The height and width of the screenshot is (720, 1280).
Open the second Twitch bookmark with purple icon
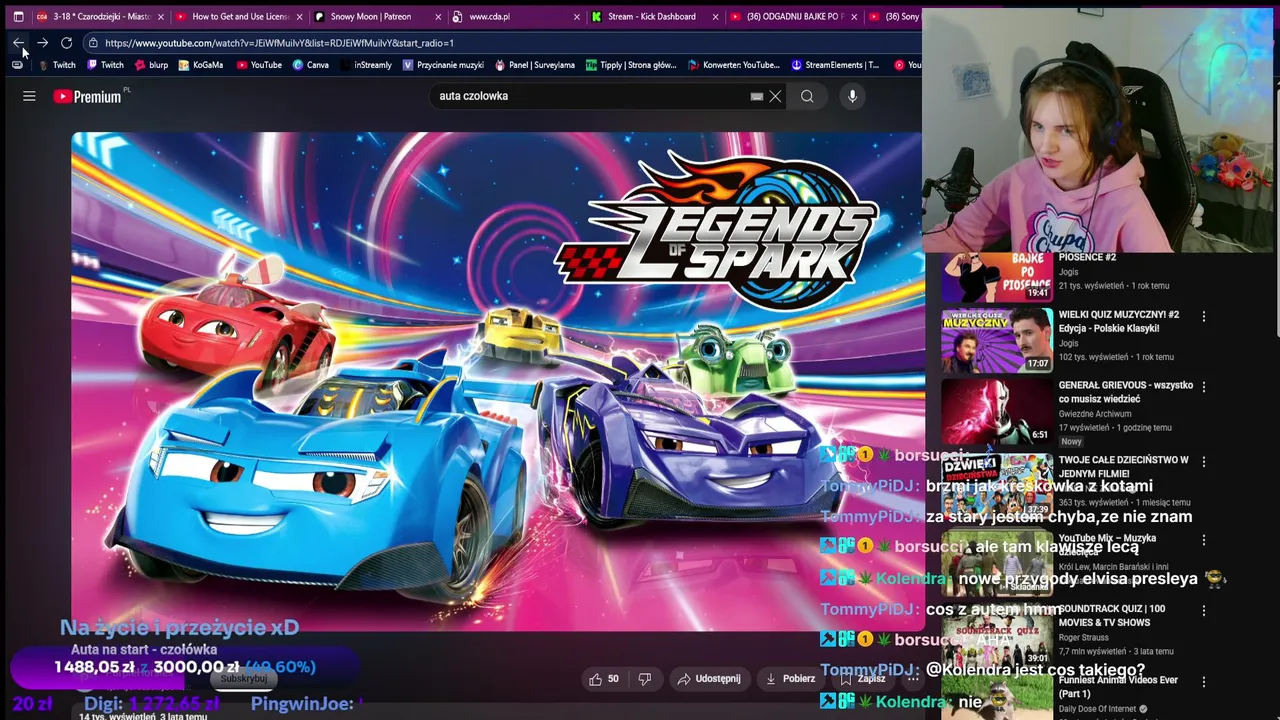105,65
